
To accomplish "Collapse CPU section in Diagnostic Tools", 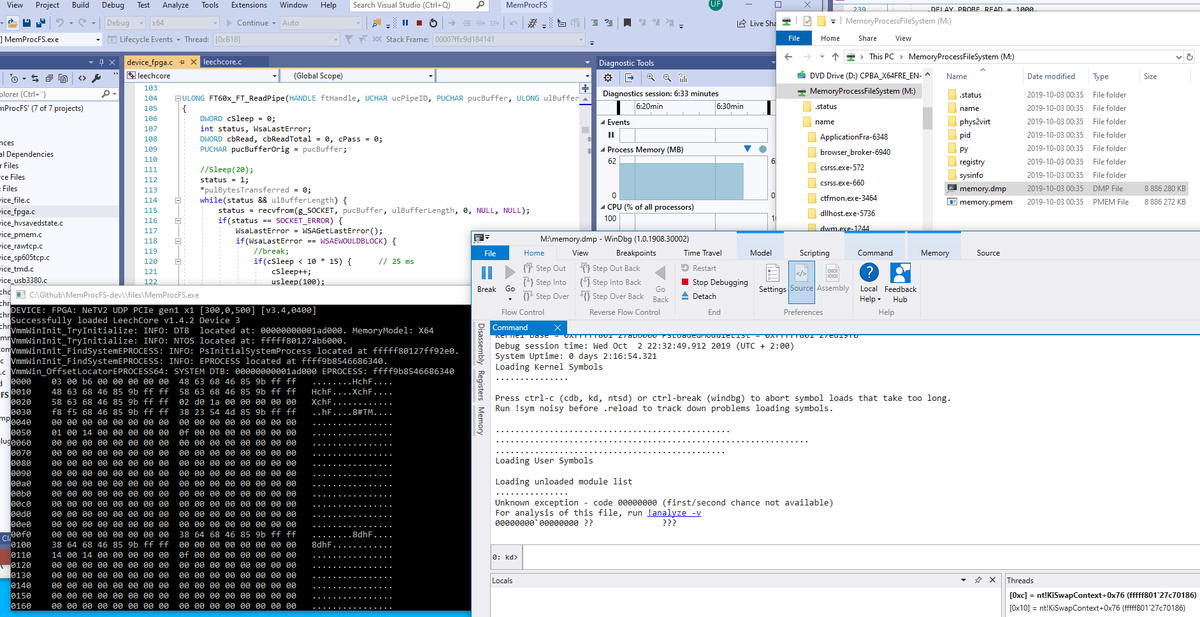I will pos(603,206).
